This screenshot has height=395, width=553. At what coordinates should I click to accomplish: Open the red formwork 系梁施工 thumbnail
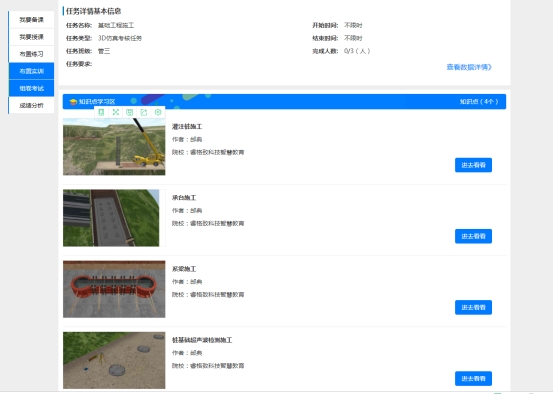[114, 289]
